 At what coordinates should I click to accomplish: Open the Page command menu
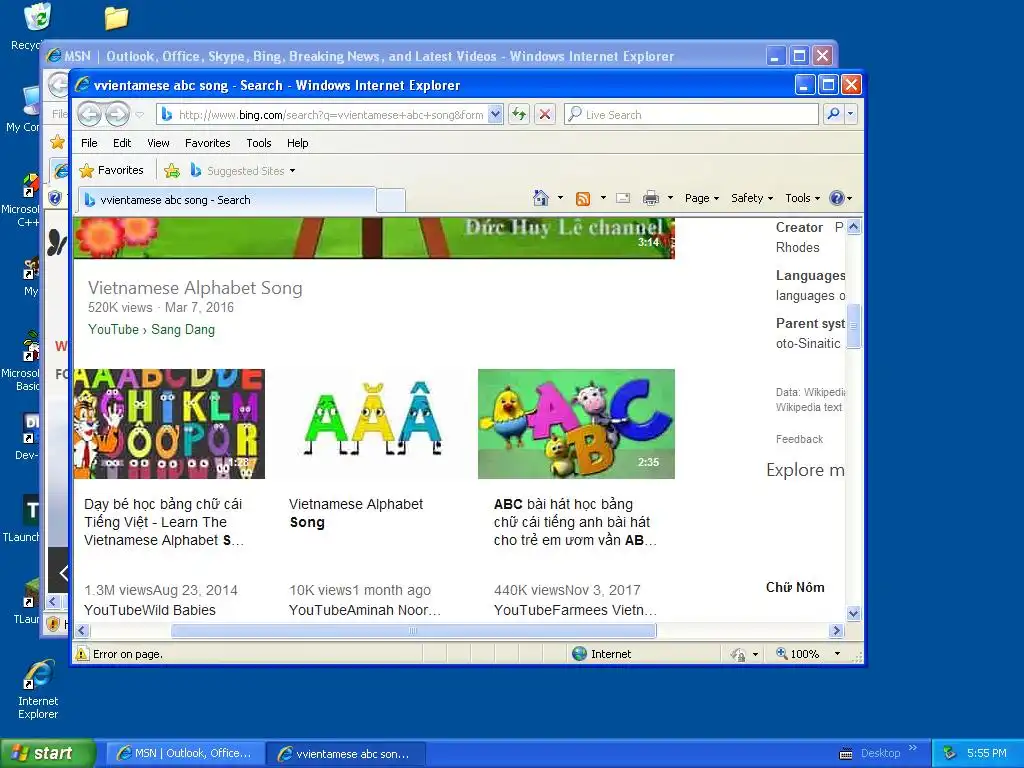(701, 198)
